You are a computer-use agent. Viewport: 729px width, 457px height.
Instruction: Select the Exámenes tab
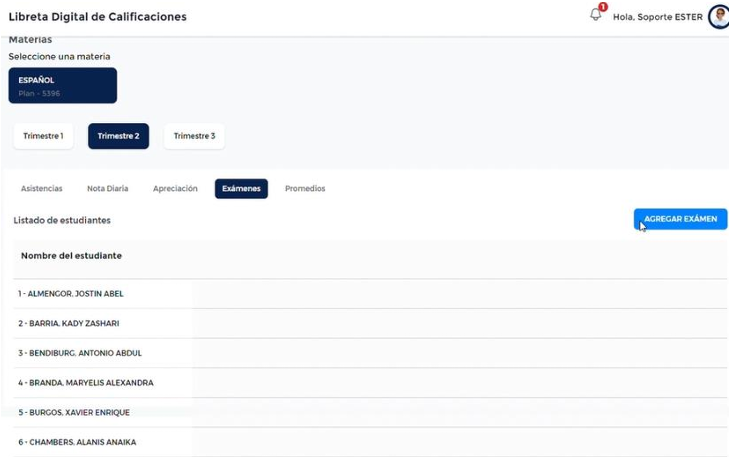pos(241,189)
